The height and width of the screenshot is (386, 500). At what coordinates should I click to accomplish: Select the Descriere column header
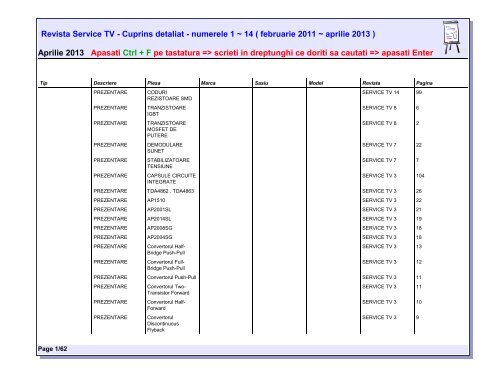[105, 83]
